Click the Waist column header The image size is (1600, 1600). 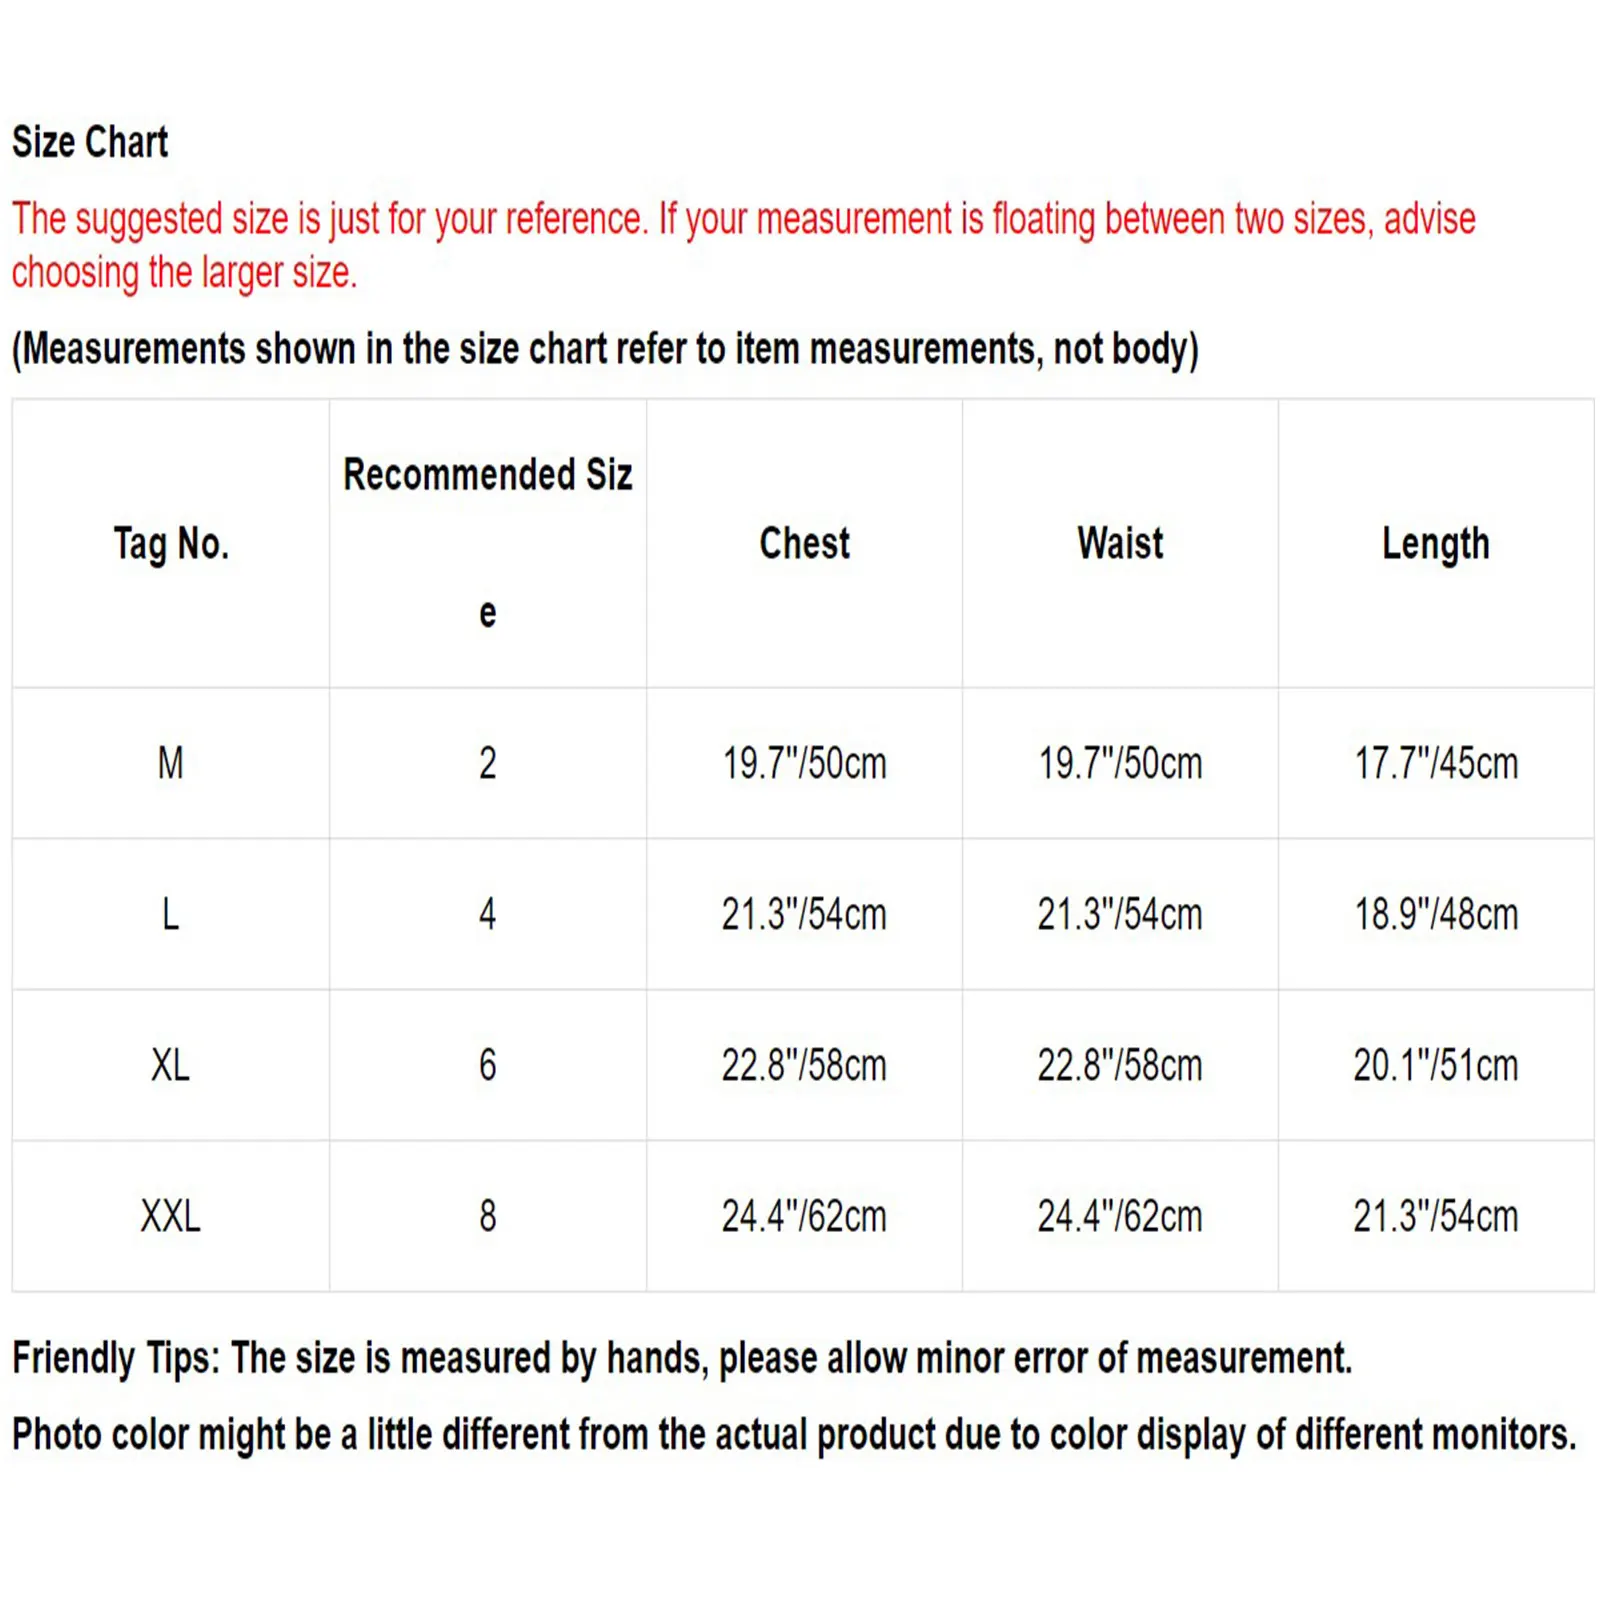coord(1120,544)
